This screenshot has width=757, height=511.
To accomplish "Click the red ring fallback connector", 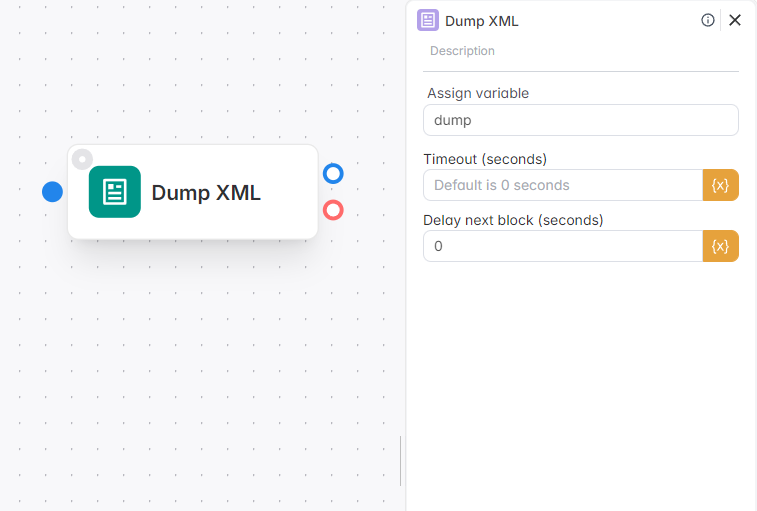I will point(333,210).
